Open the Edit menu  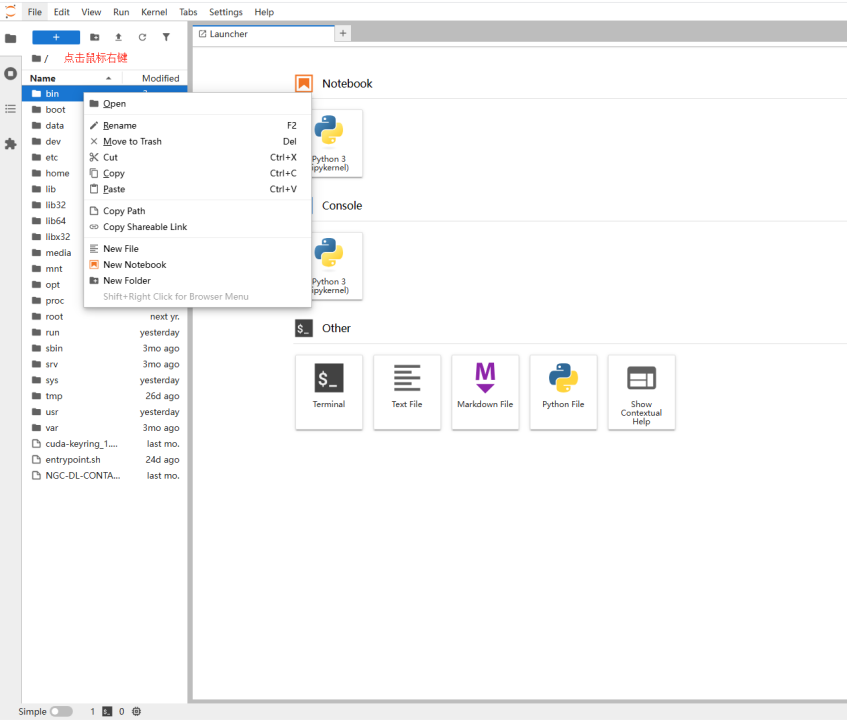[x=62, y=12]
